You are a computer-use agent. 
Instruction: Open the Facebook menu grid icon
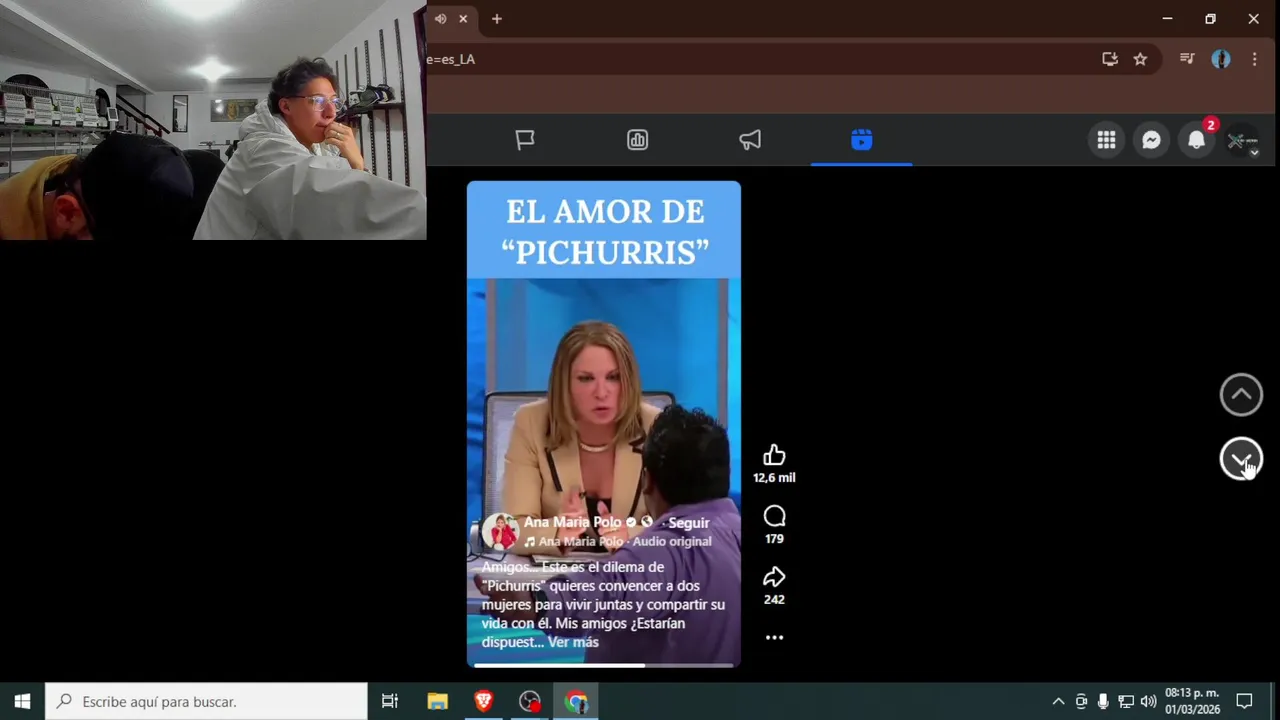point(1106,141)
